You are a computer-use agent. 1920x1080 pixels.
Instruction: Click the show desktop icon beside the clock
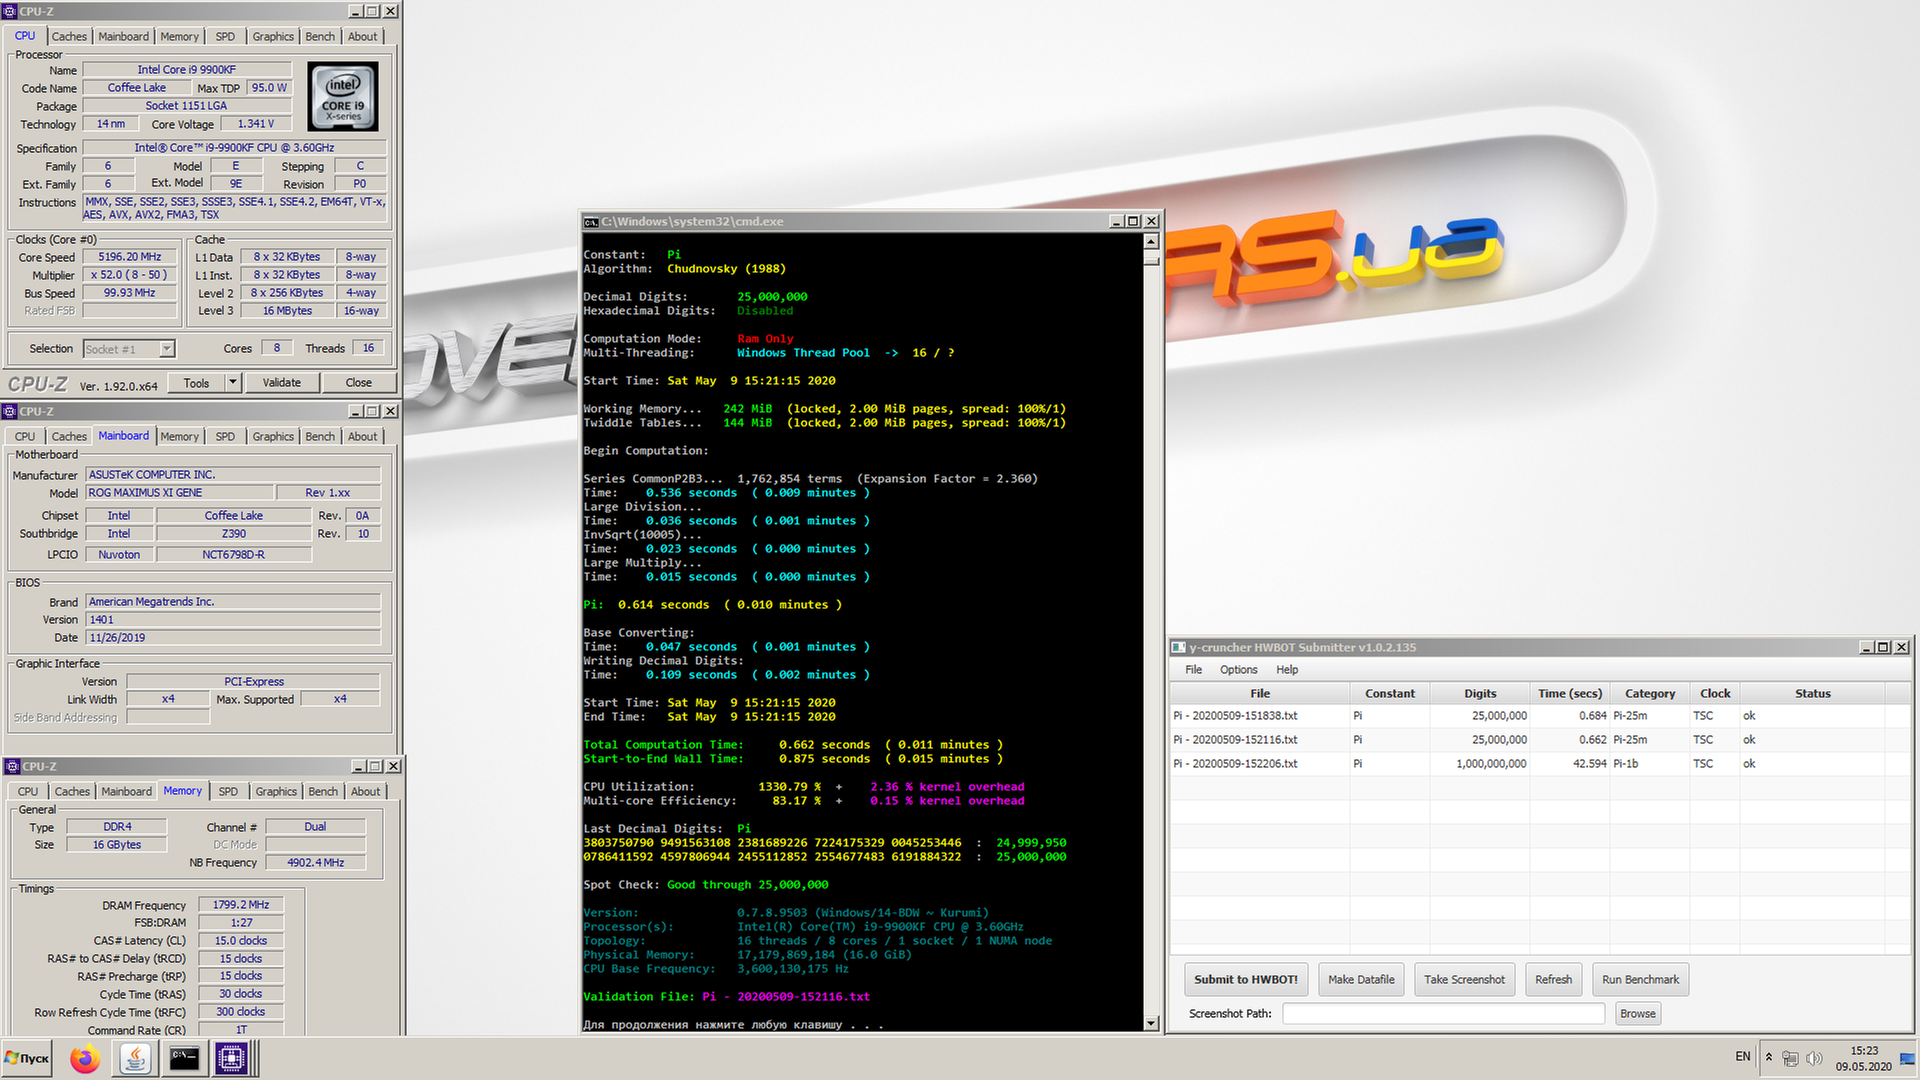[x=1908, y=1058]
